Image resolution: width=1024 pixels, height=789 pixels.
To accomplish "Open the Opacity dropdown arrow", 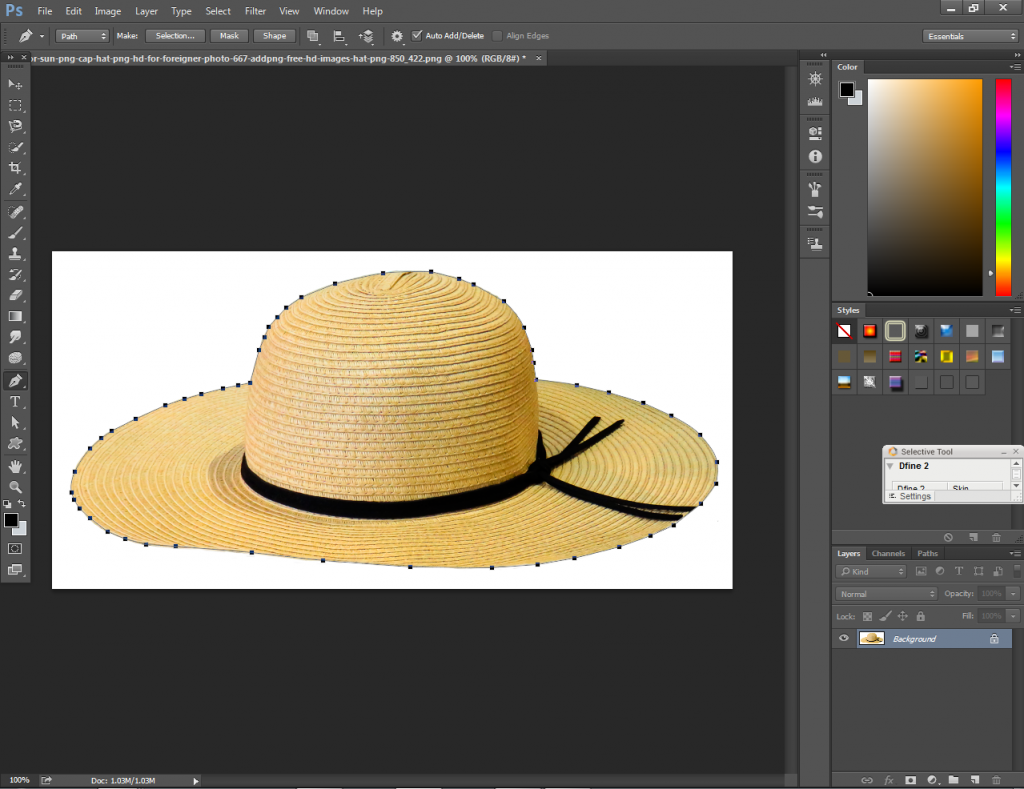I will tap(1013, 594).
